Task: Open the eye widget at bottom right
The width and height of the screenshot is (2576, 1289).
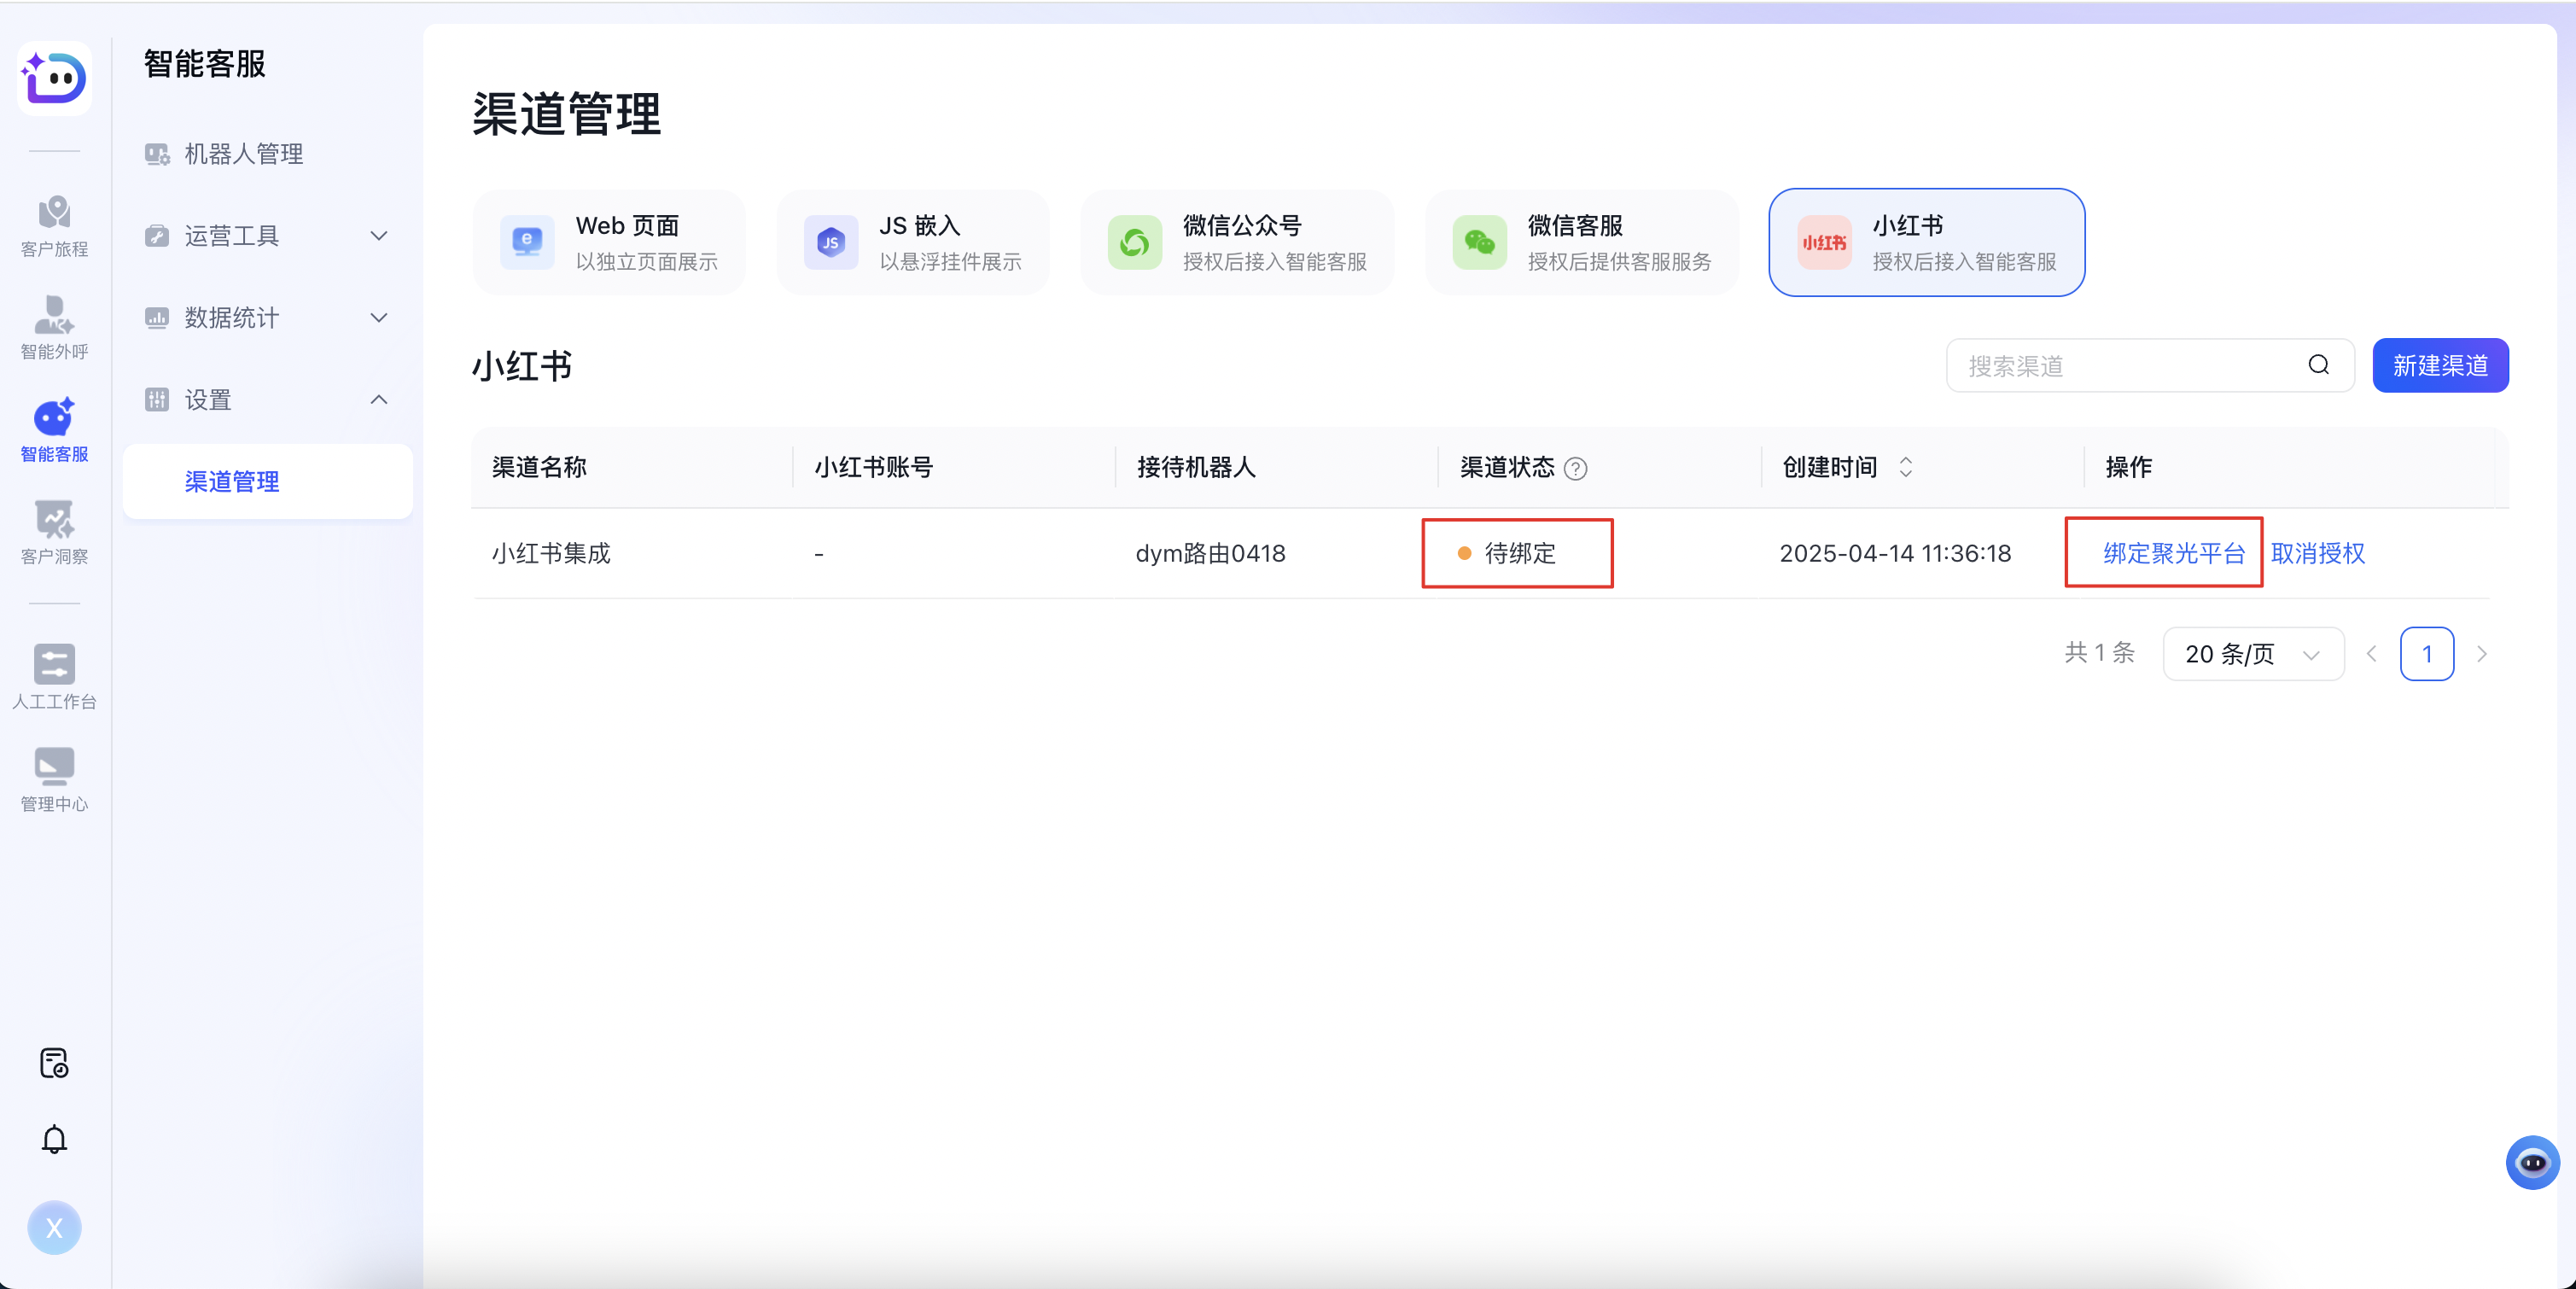Action: coord(2533,1161)
